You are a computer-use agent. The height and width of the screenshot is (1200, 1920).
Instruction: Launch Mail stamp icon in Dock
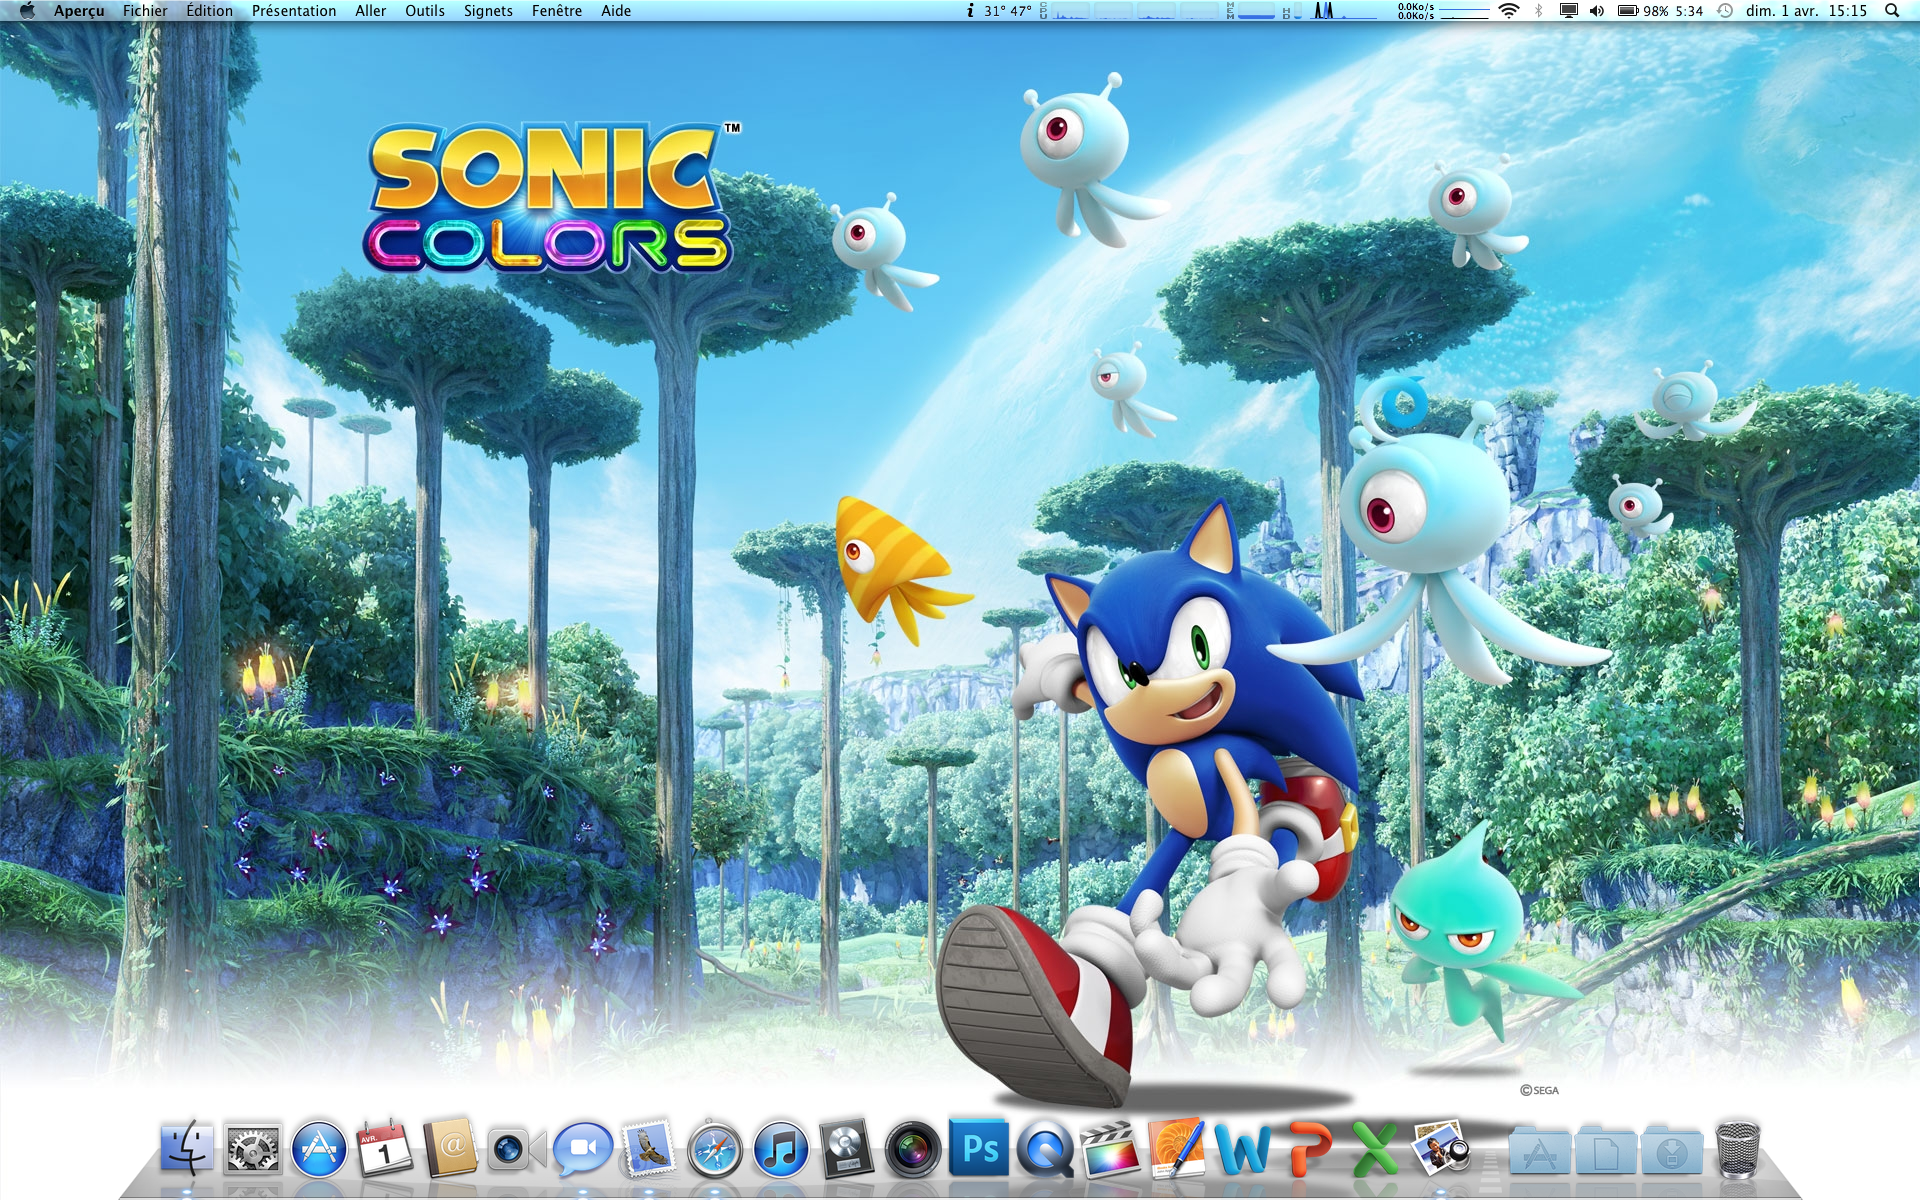point(649,1148)
